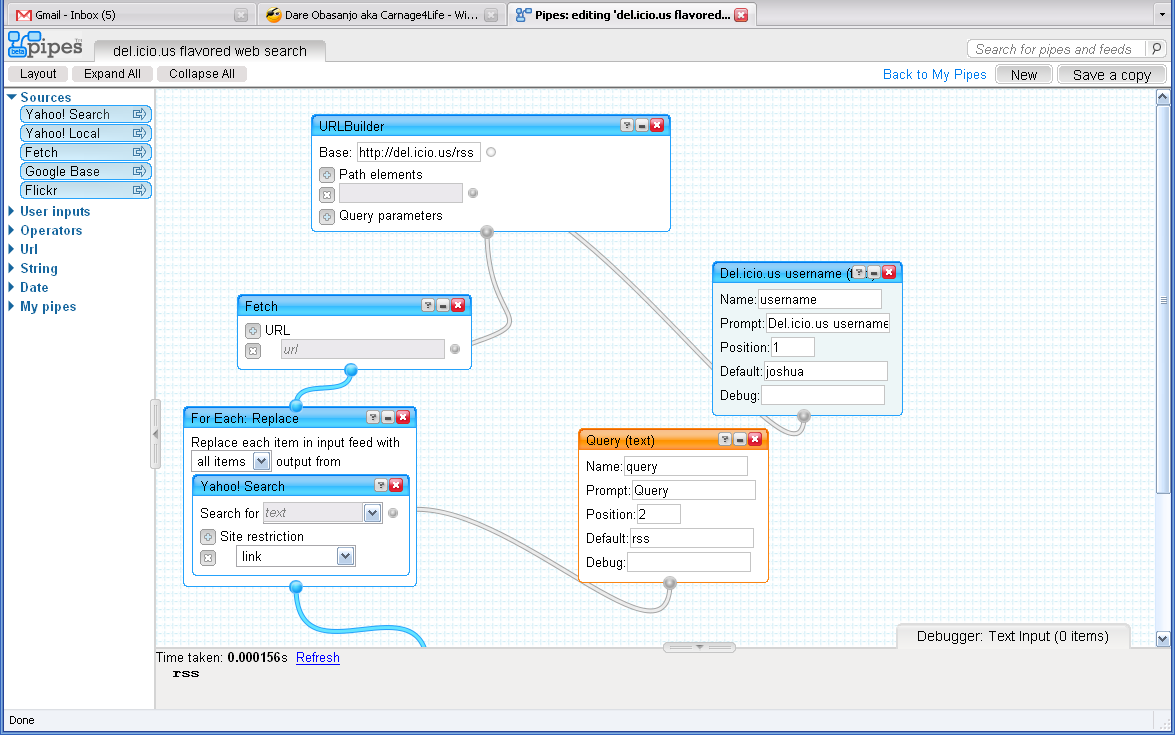Select path element connector terminal

pos(473,193)
